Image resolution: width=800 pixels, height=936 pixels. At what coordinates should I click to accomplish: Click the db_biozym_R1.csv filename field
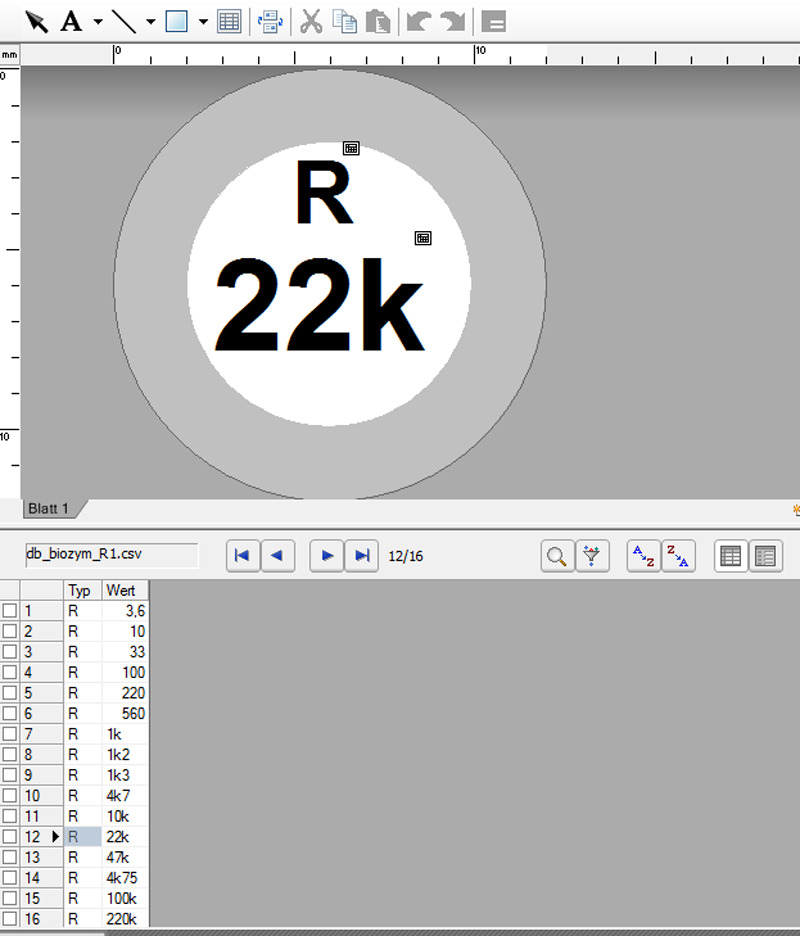[x=111, y=555]
